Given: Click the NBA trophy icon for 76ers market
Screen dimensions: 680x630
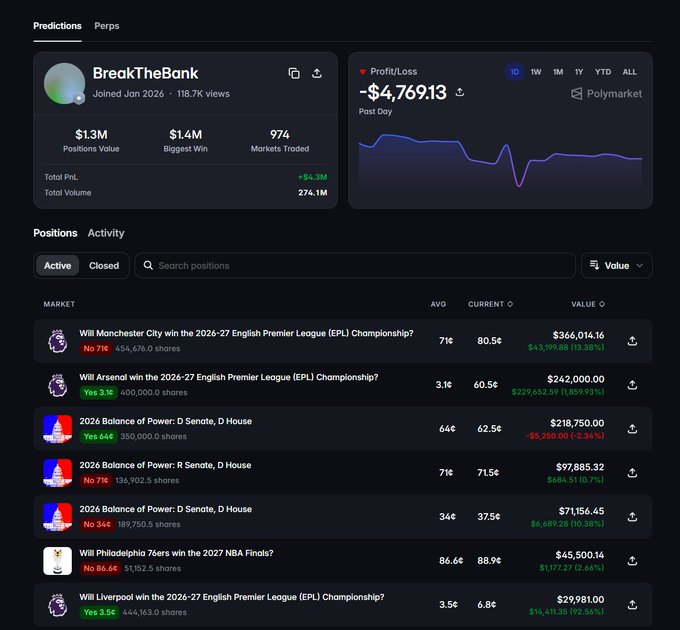Looking at the screenshot, I should point(58,561).
